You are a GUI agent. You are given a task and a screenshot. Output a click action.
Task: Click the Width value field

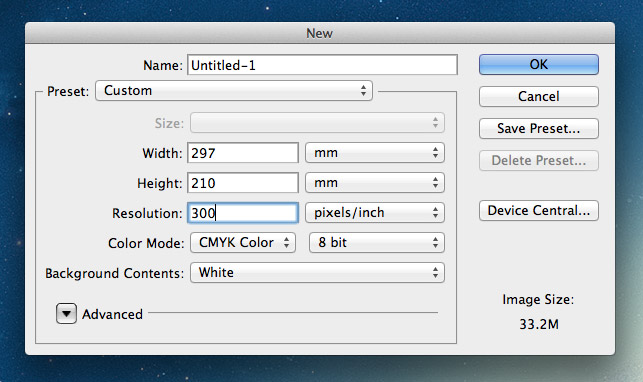(243, 153)
